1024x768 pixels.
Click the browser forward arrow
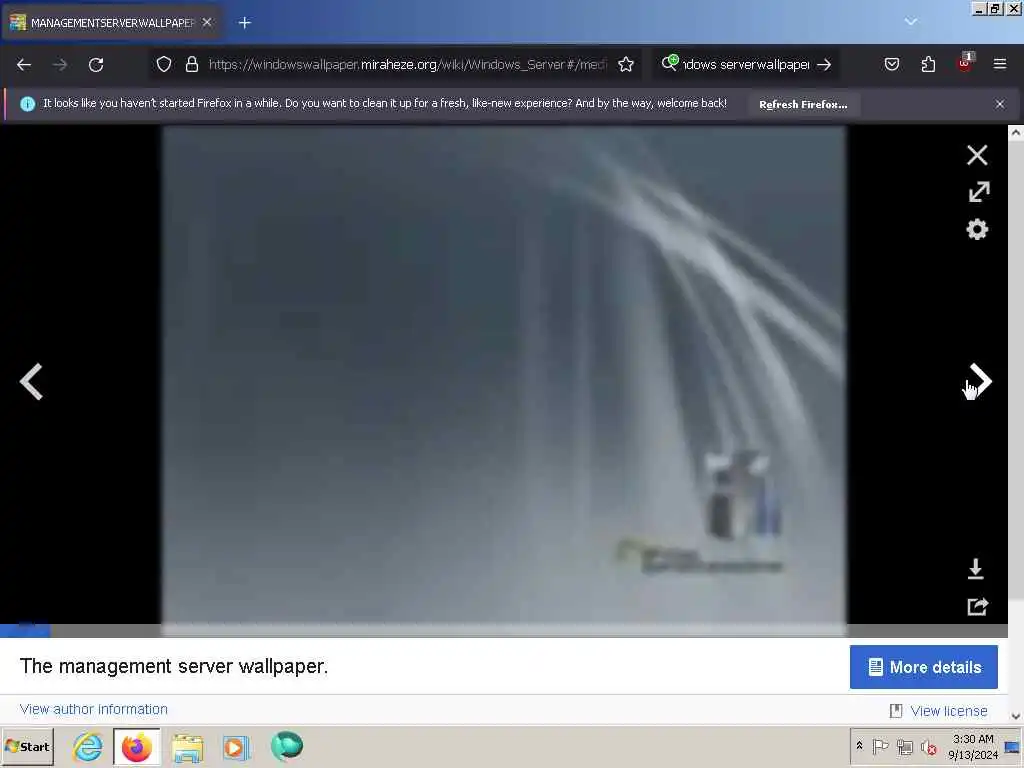coord(60,65)
